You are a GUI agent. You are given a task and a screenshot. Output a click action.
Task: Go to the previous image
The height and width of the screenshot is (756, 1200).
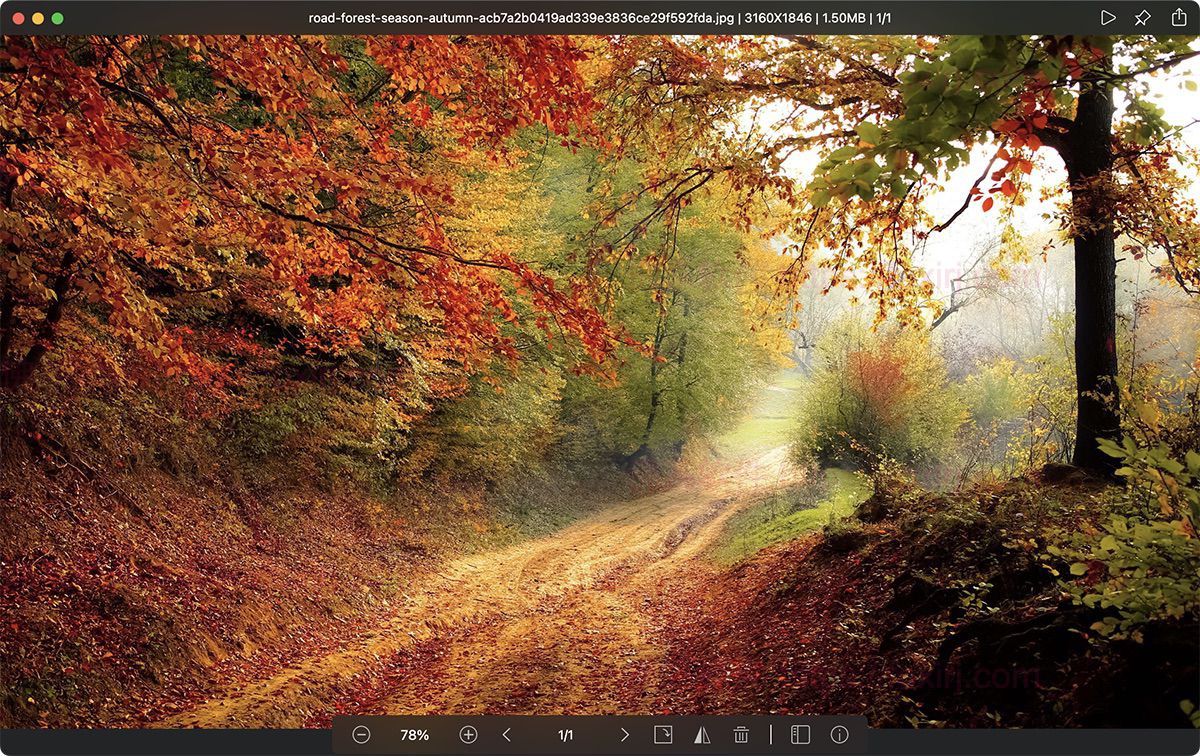point(506,734)
